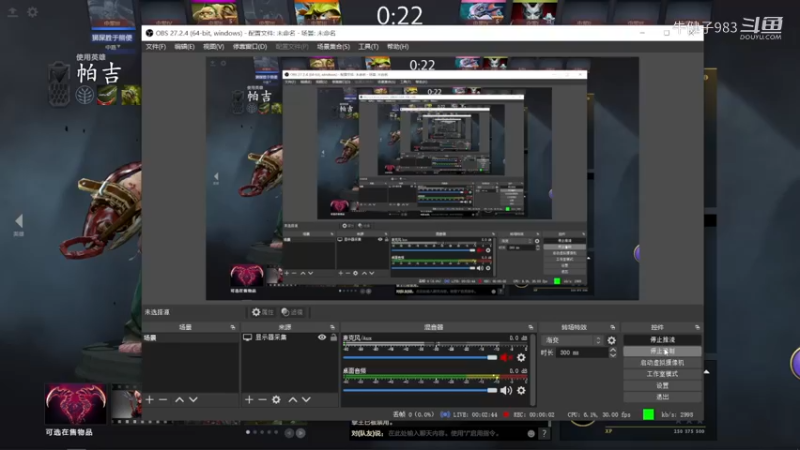800x450 pixels.
Task: Click the 可选在售物品 label in Dota 2
Action: click(69, 432)
